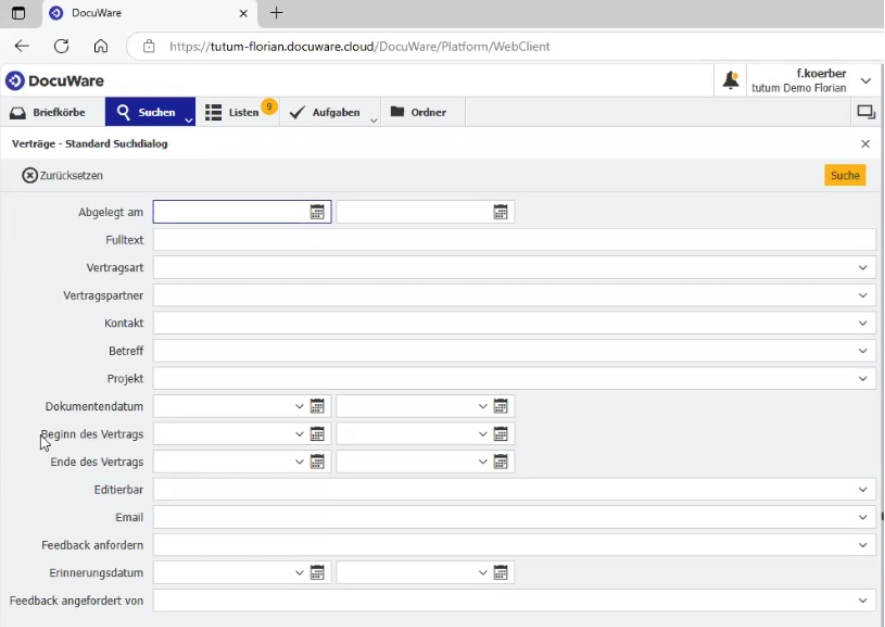The width and height of the screenshot is (885, 627).
Task: Expand the Betreff dropdown
Action: (862, 351)
